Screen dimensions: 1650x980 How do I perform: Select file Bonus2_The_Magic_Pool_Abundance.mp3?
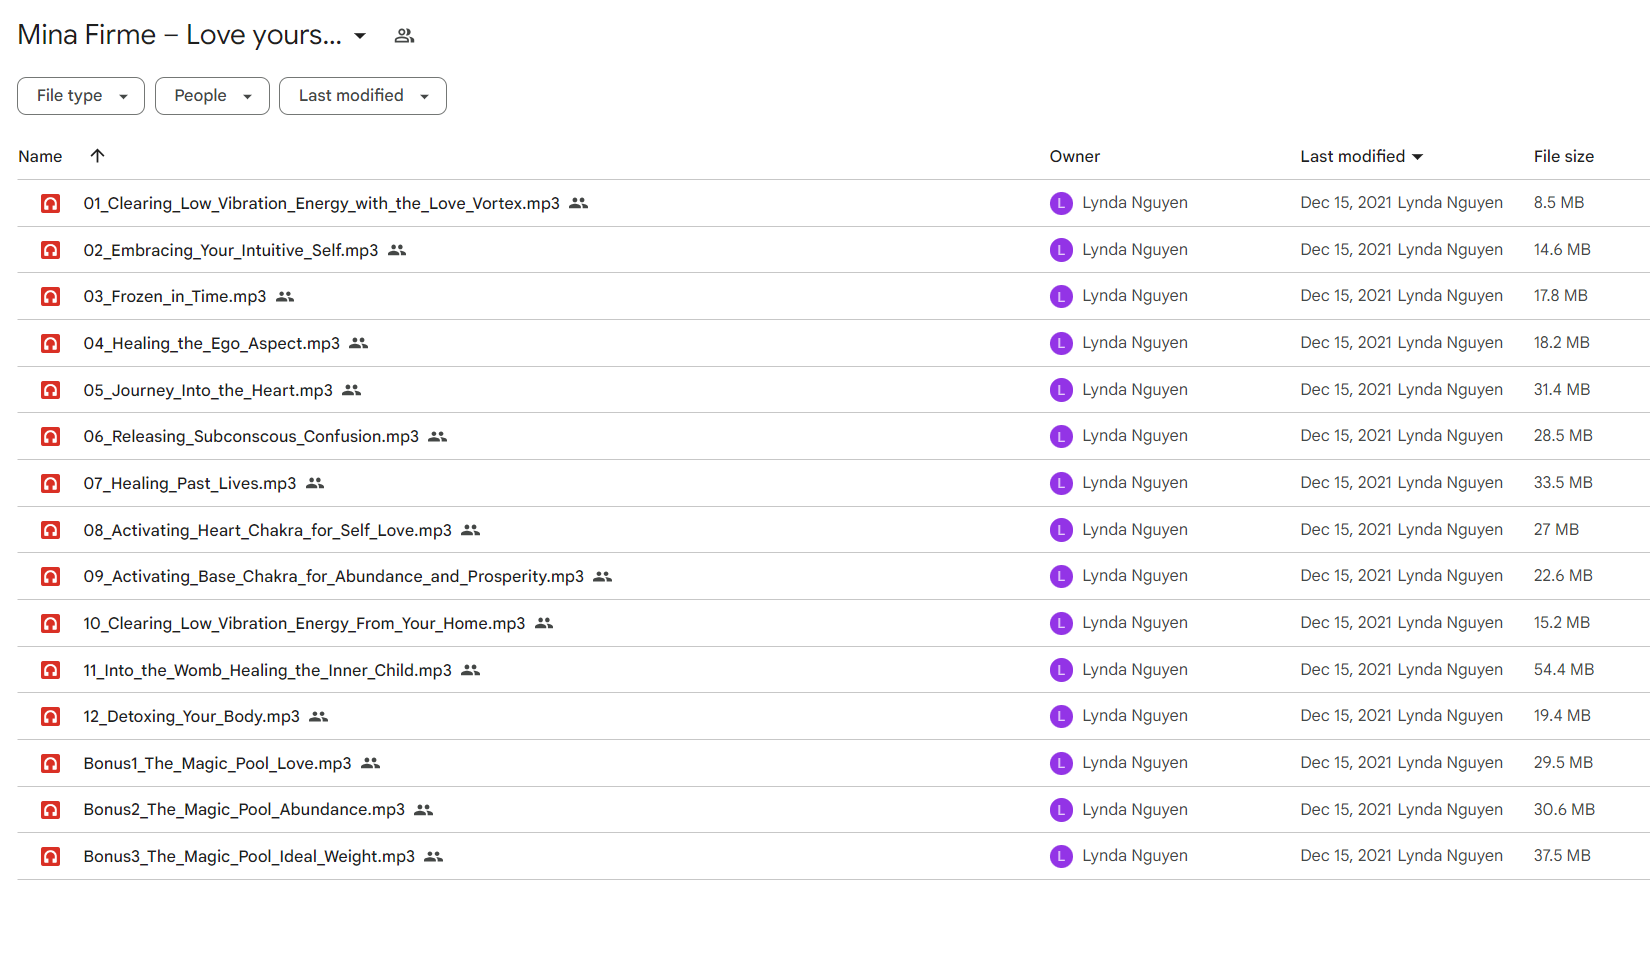[245, 810]
